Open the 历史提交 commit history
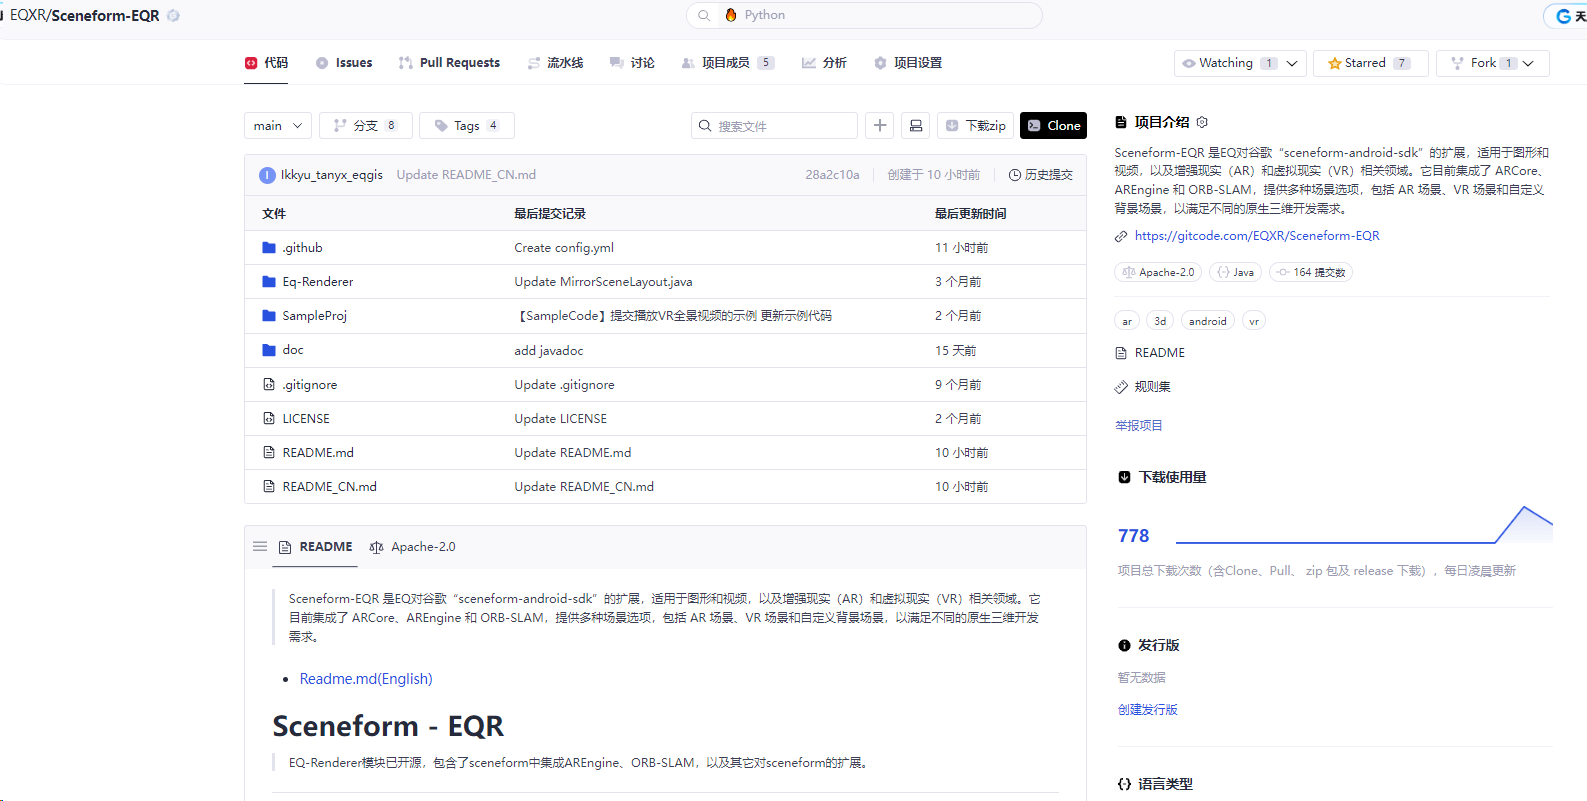This screenshot has width=1587, height=801. click(x=1041, y=174)
